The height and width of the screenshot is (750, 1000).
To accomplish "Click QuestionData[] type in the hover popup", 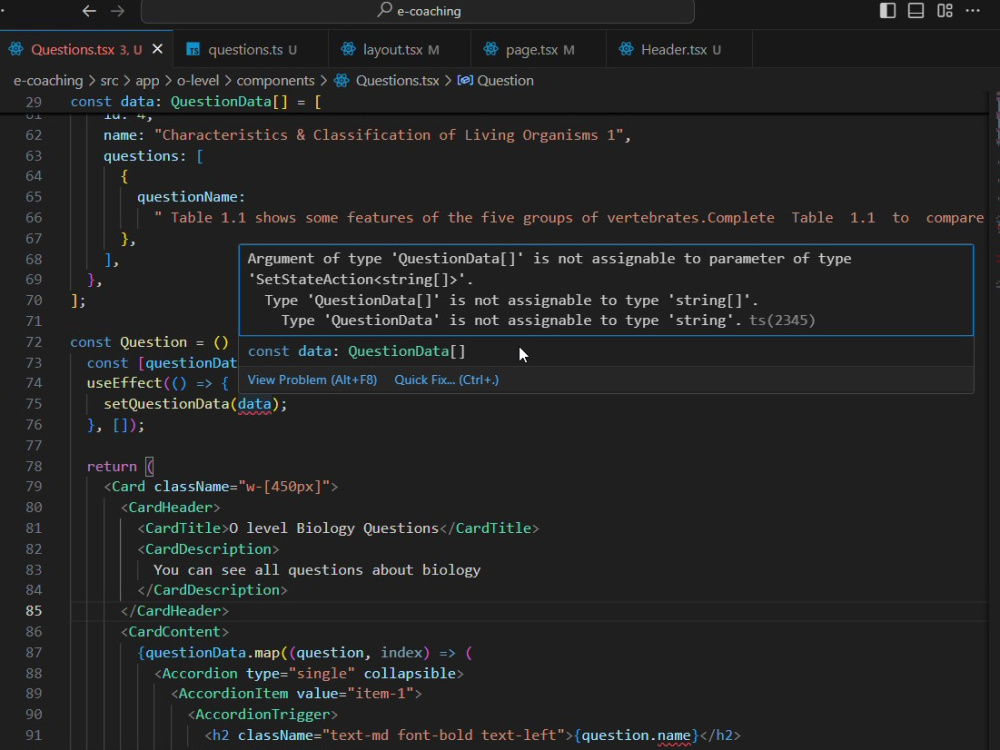I will 407,351.
